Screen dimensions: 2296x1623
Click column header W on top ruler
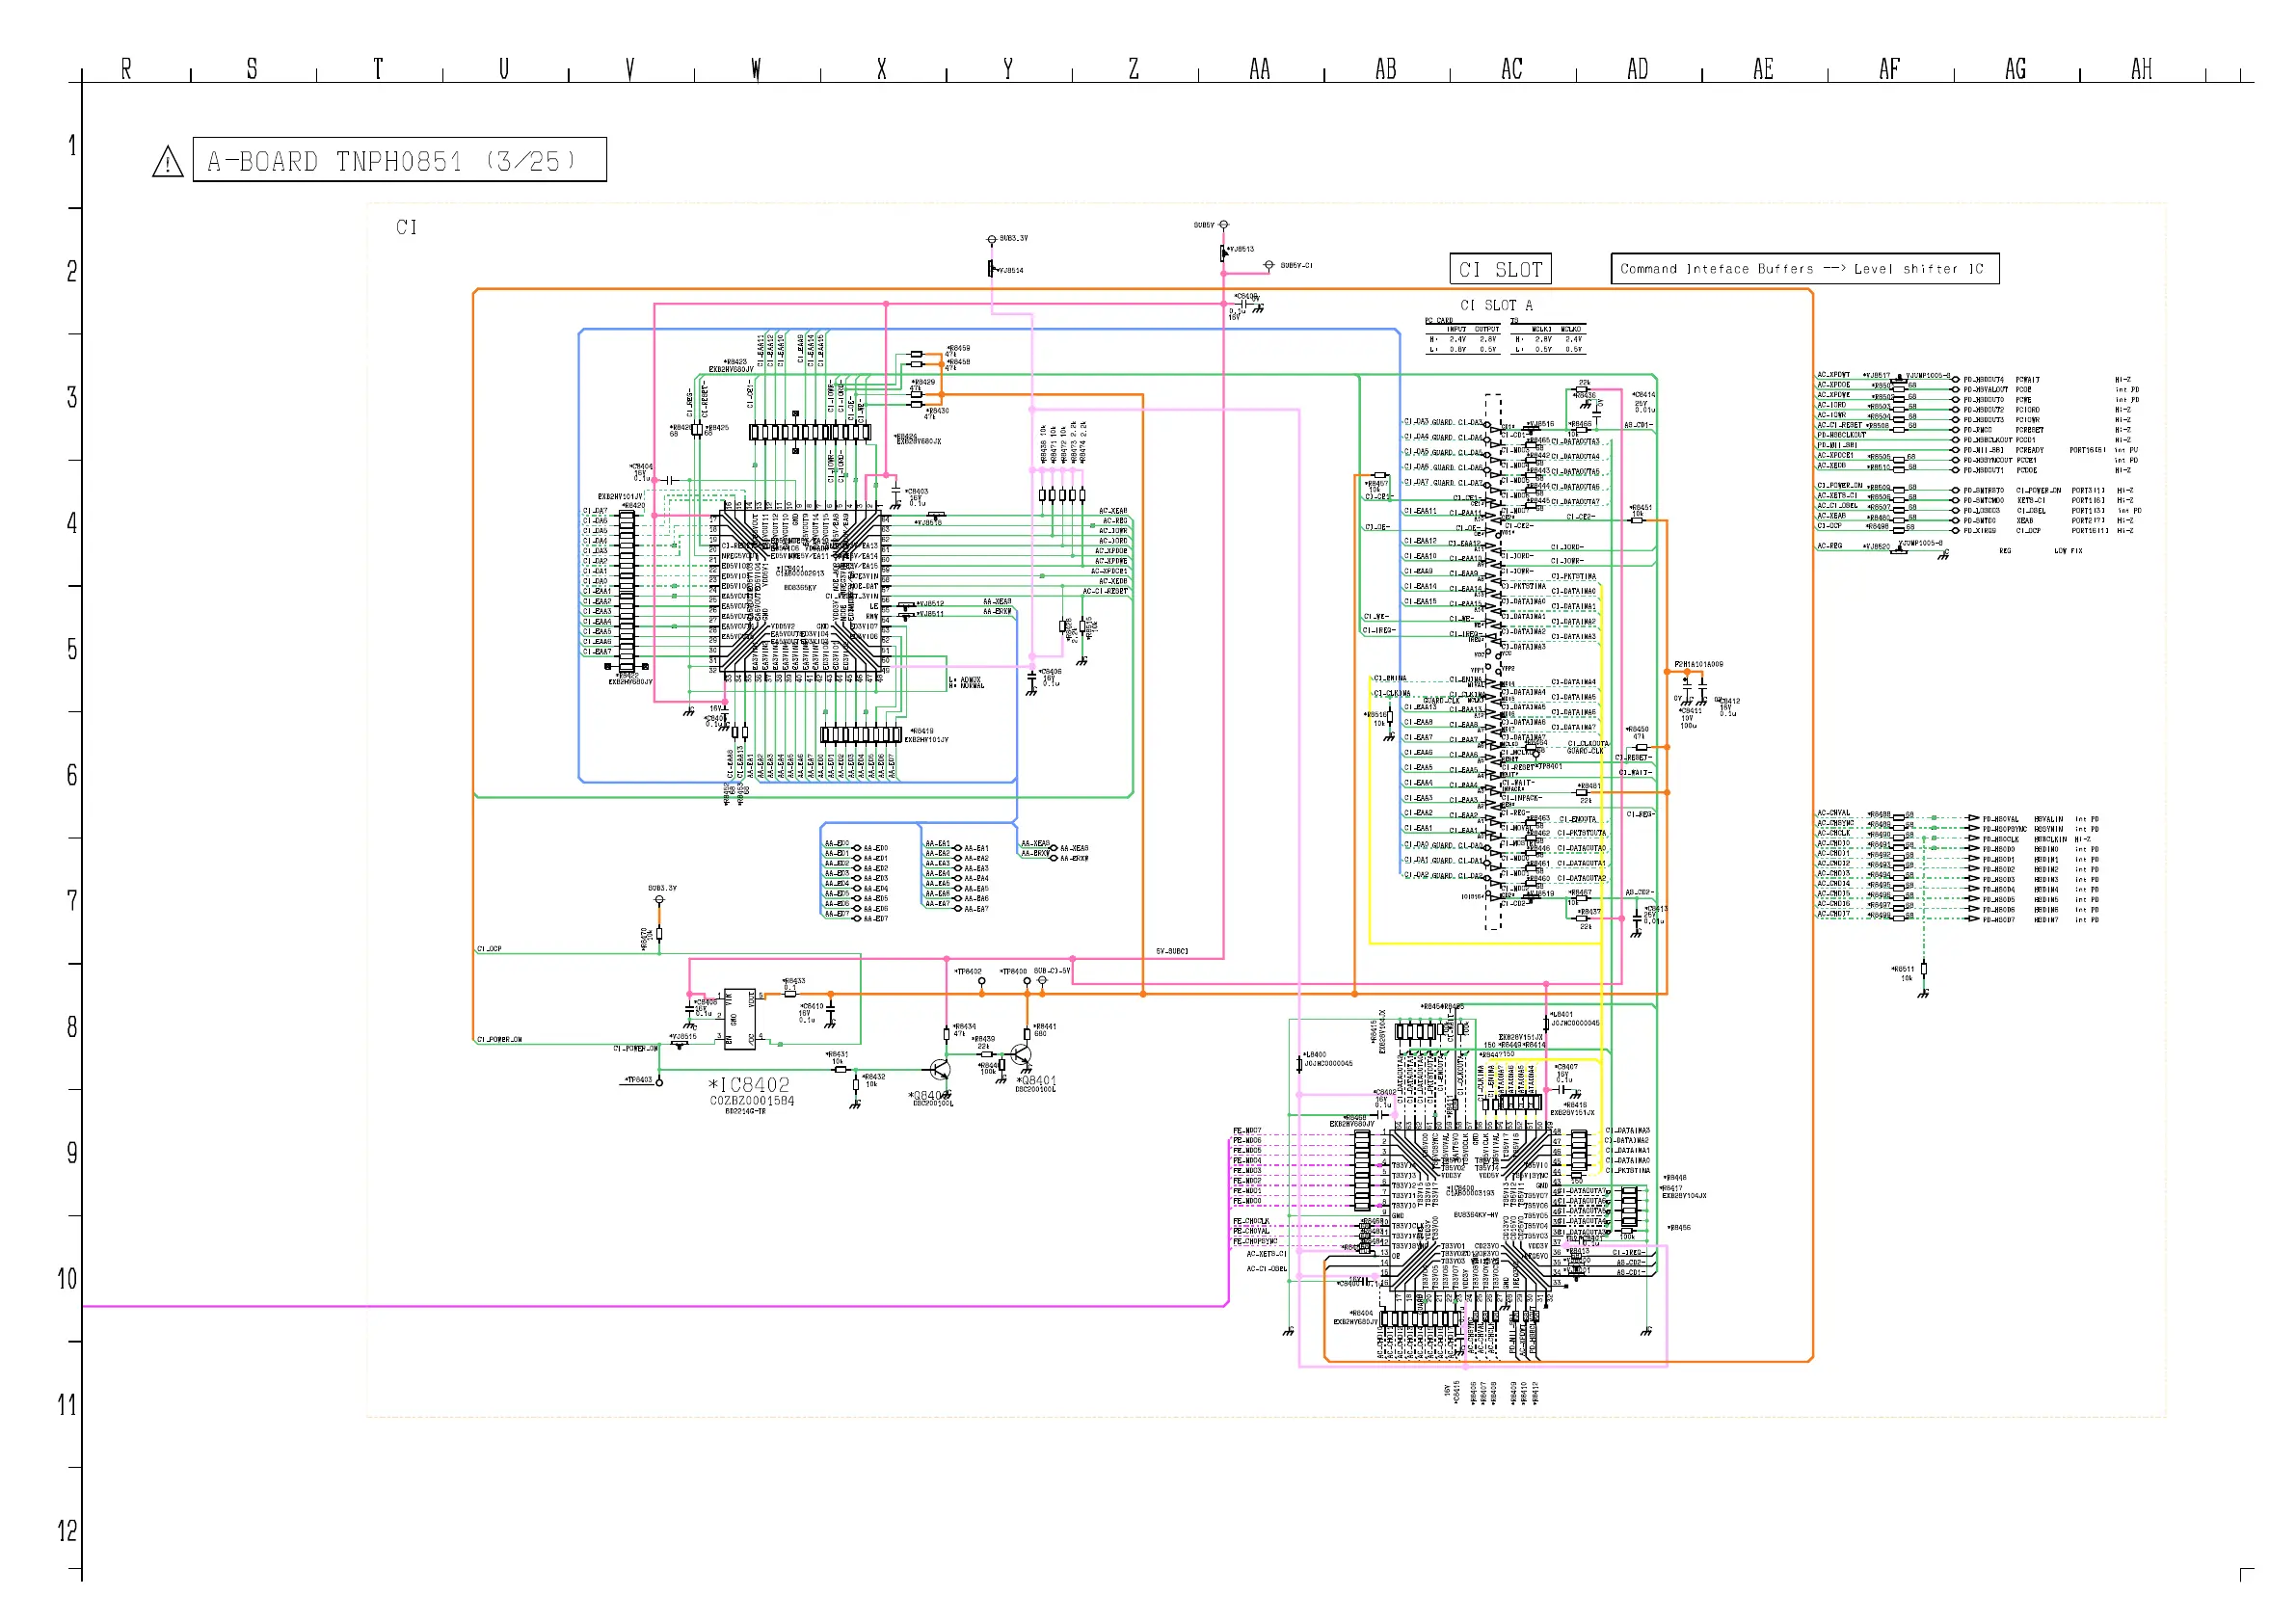click(756, 69)
